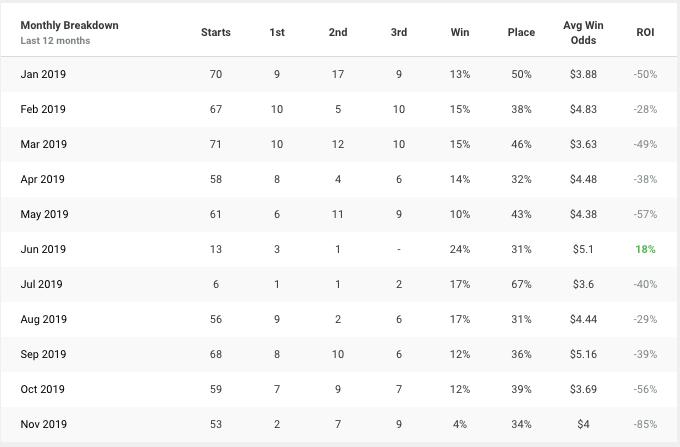Click the Win column header
Image resolution: width=680 pixels, height=447 pixels.
tap(460, 33)
